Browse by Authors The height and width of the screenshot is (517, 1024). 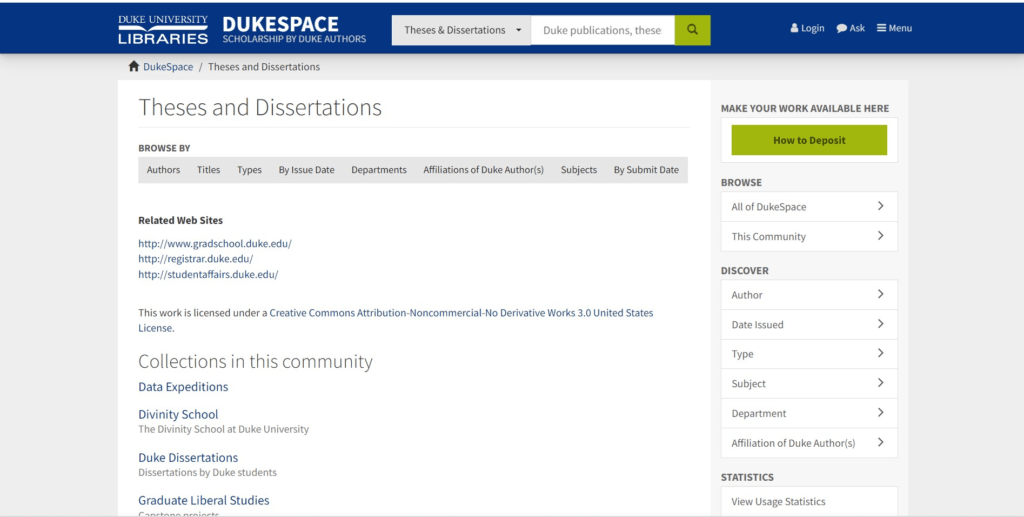[163, 170]
